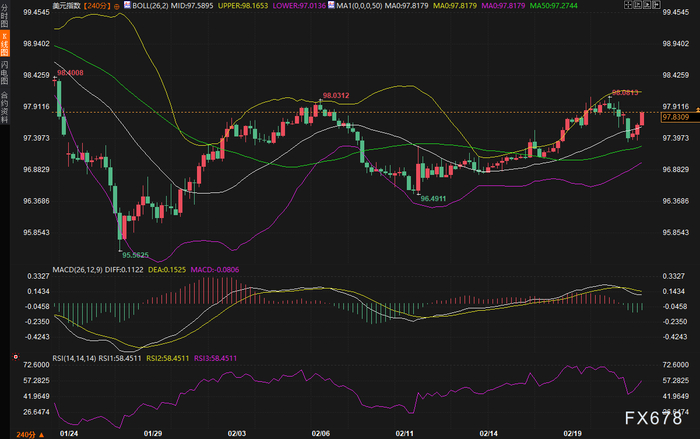The width and height of the screenshot is (700, 439).
Task: Click the rightmost top-right toolbar icon
Action: point(656,5)
